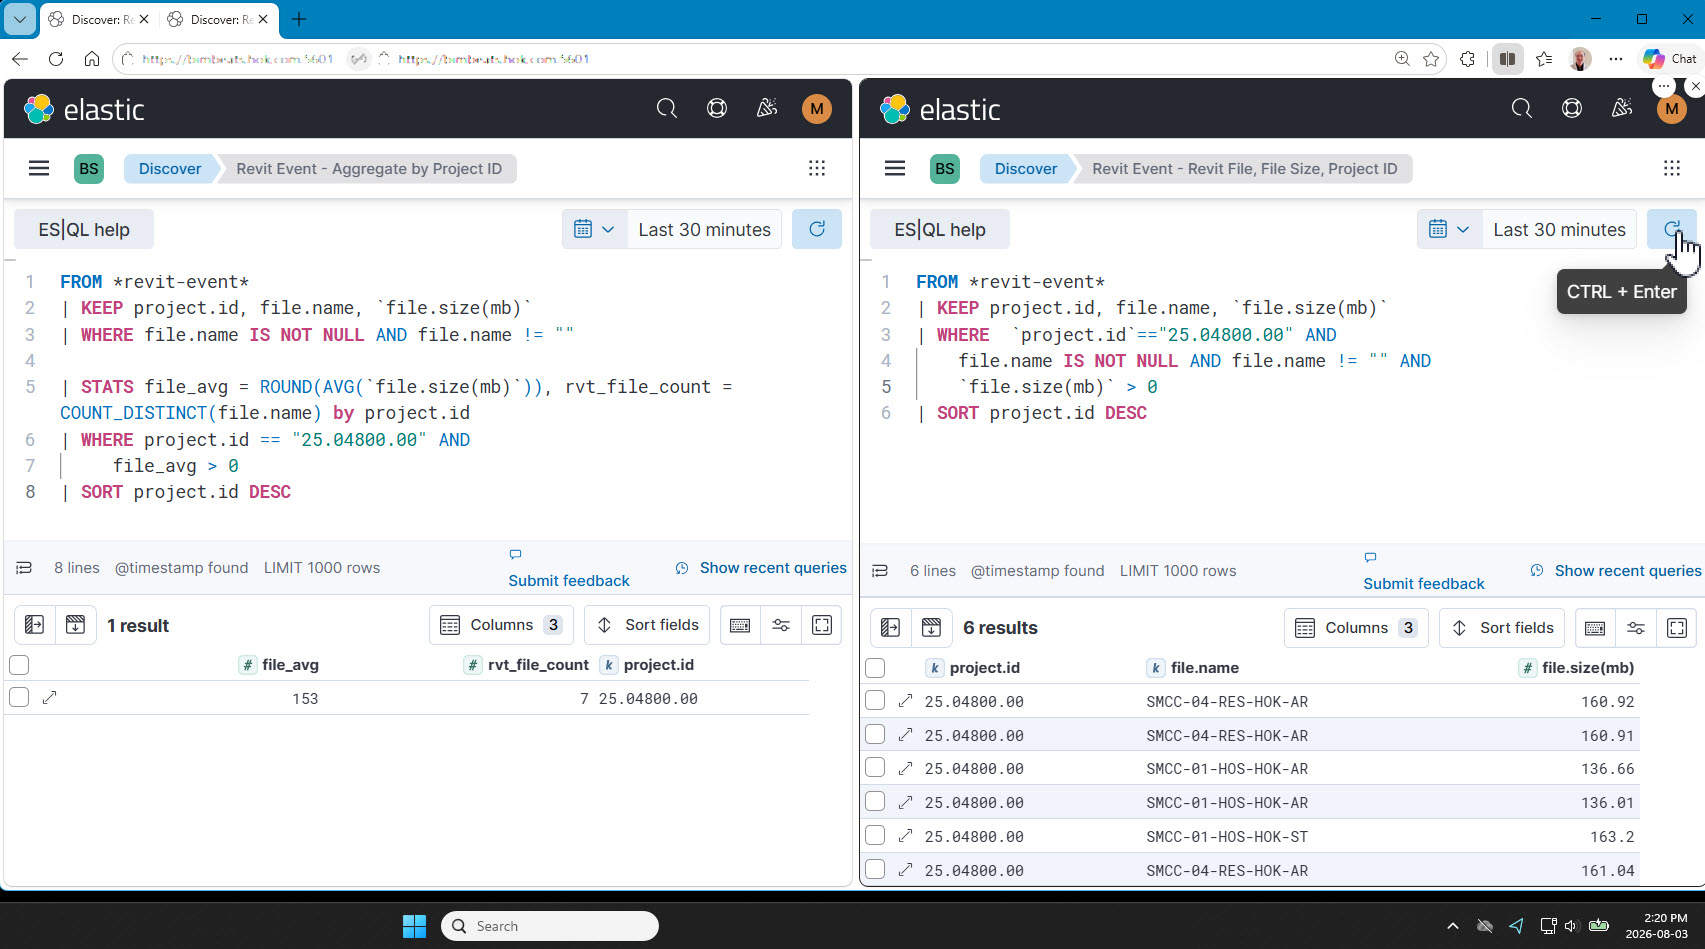
Task: Open search in right Elastic pane
Action: click(x=1522, y=108)
